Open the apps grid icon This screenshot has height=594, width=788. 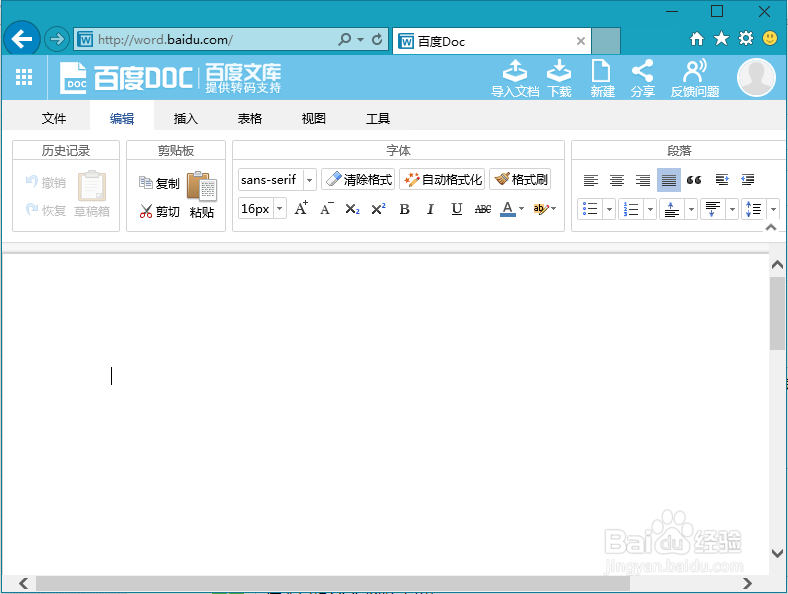point(24,77)
